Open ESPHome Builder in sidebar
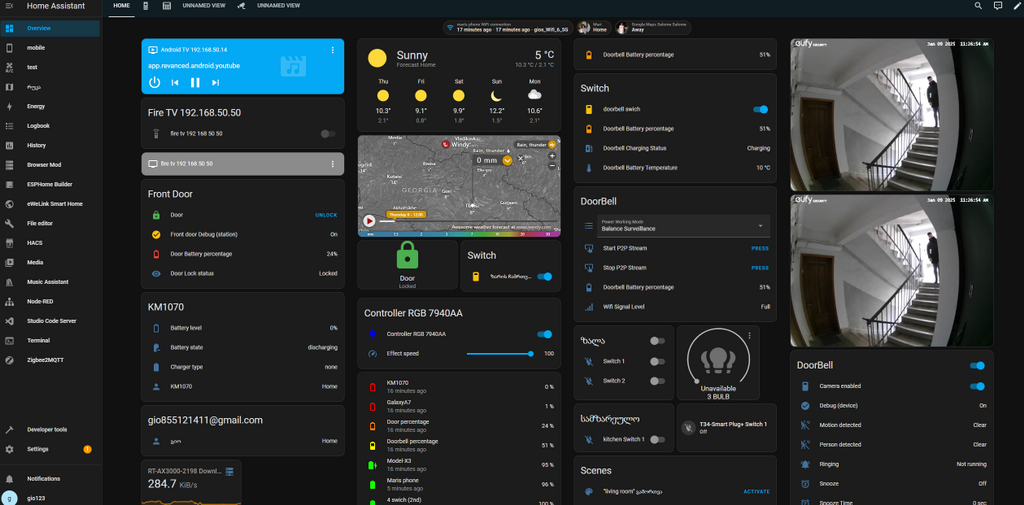1024x505 pixels. coord(50,184)
